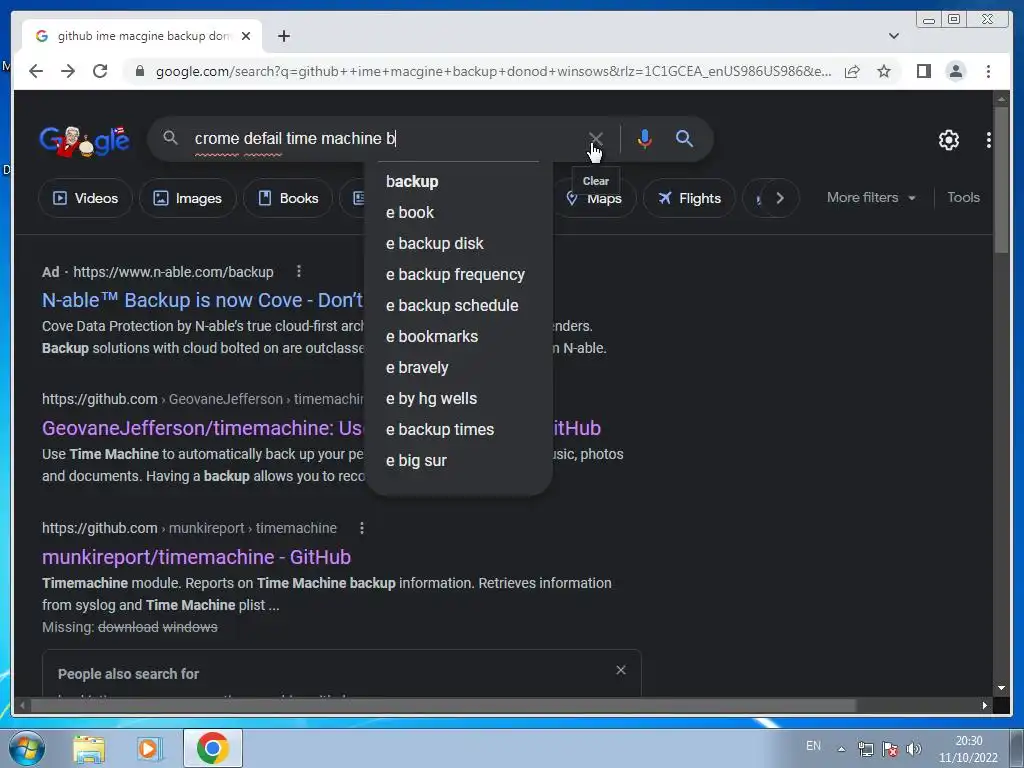Open the volume speaker icon
The image size is (1024, 768).
pyautogui.click(x=914, y=749)
